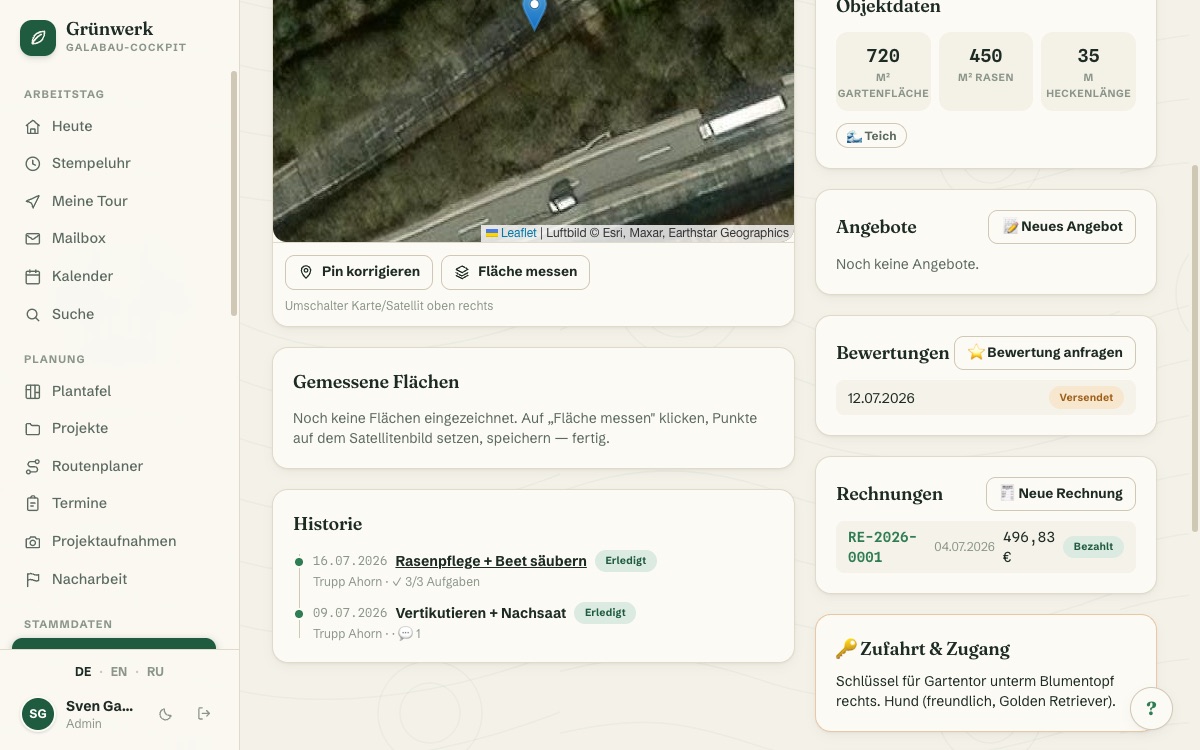Click the Stempeluhr clock icon
The width and height of the screenshot is (1200, 750).
[x=33, y=163]
